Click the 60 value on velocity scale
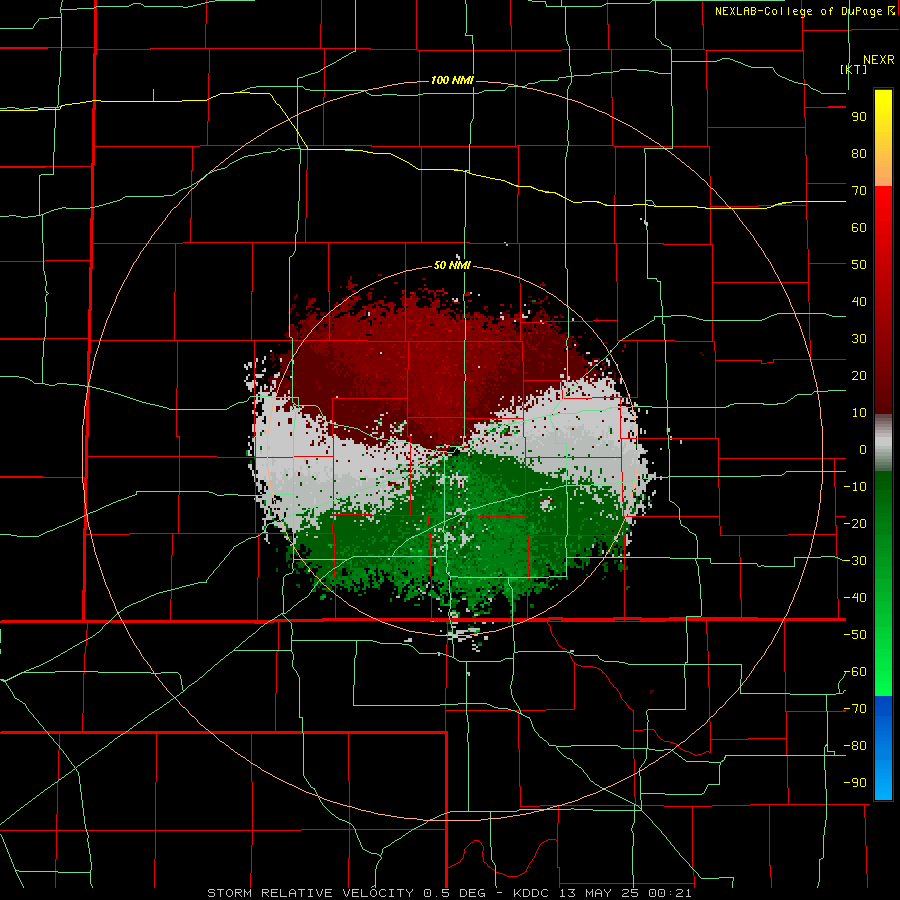This screenshot has width=900, height=900. tap(859, 228)
